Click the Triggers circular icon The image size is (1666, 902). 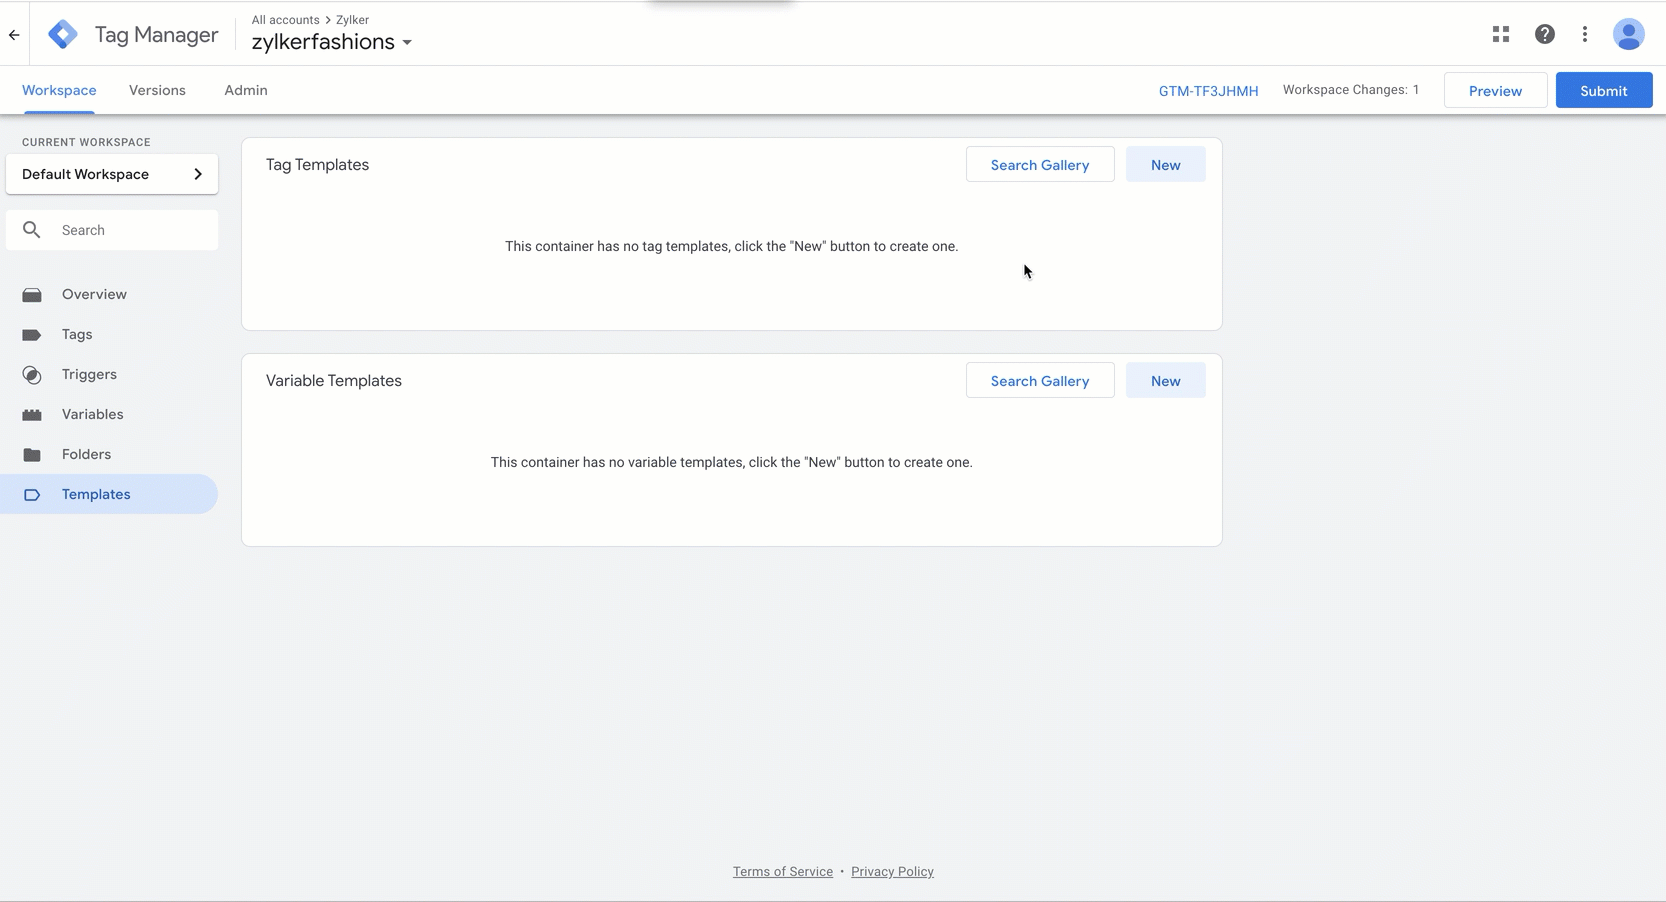pos(32,375)
